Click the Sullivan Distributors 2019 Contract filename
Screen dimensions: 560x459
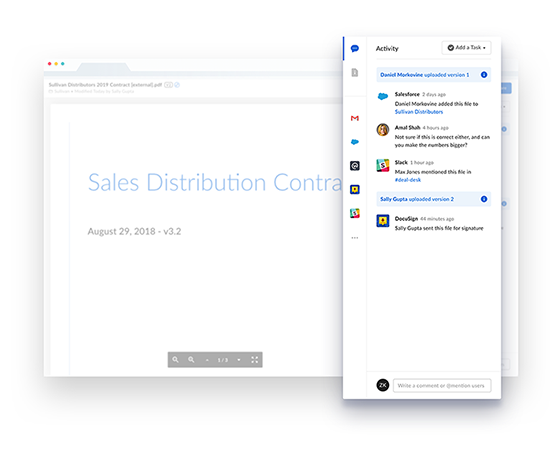pyautogui.click(x=105, y=85)
